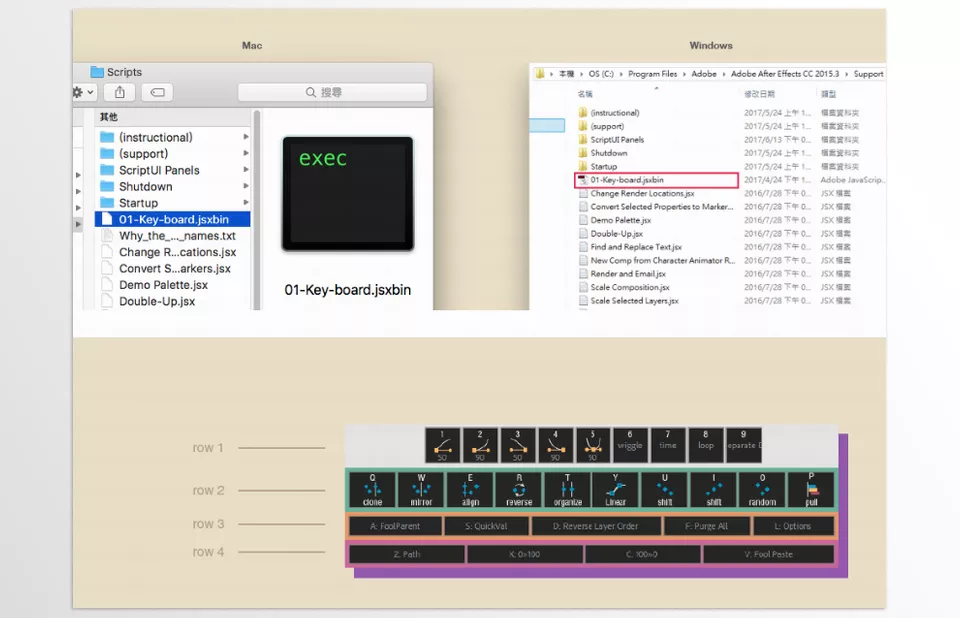This screenshot has height=618, width=960.
Task: Select 01-Key-board.jsxbin in Finder list
Action: click(173, 219)
